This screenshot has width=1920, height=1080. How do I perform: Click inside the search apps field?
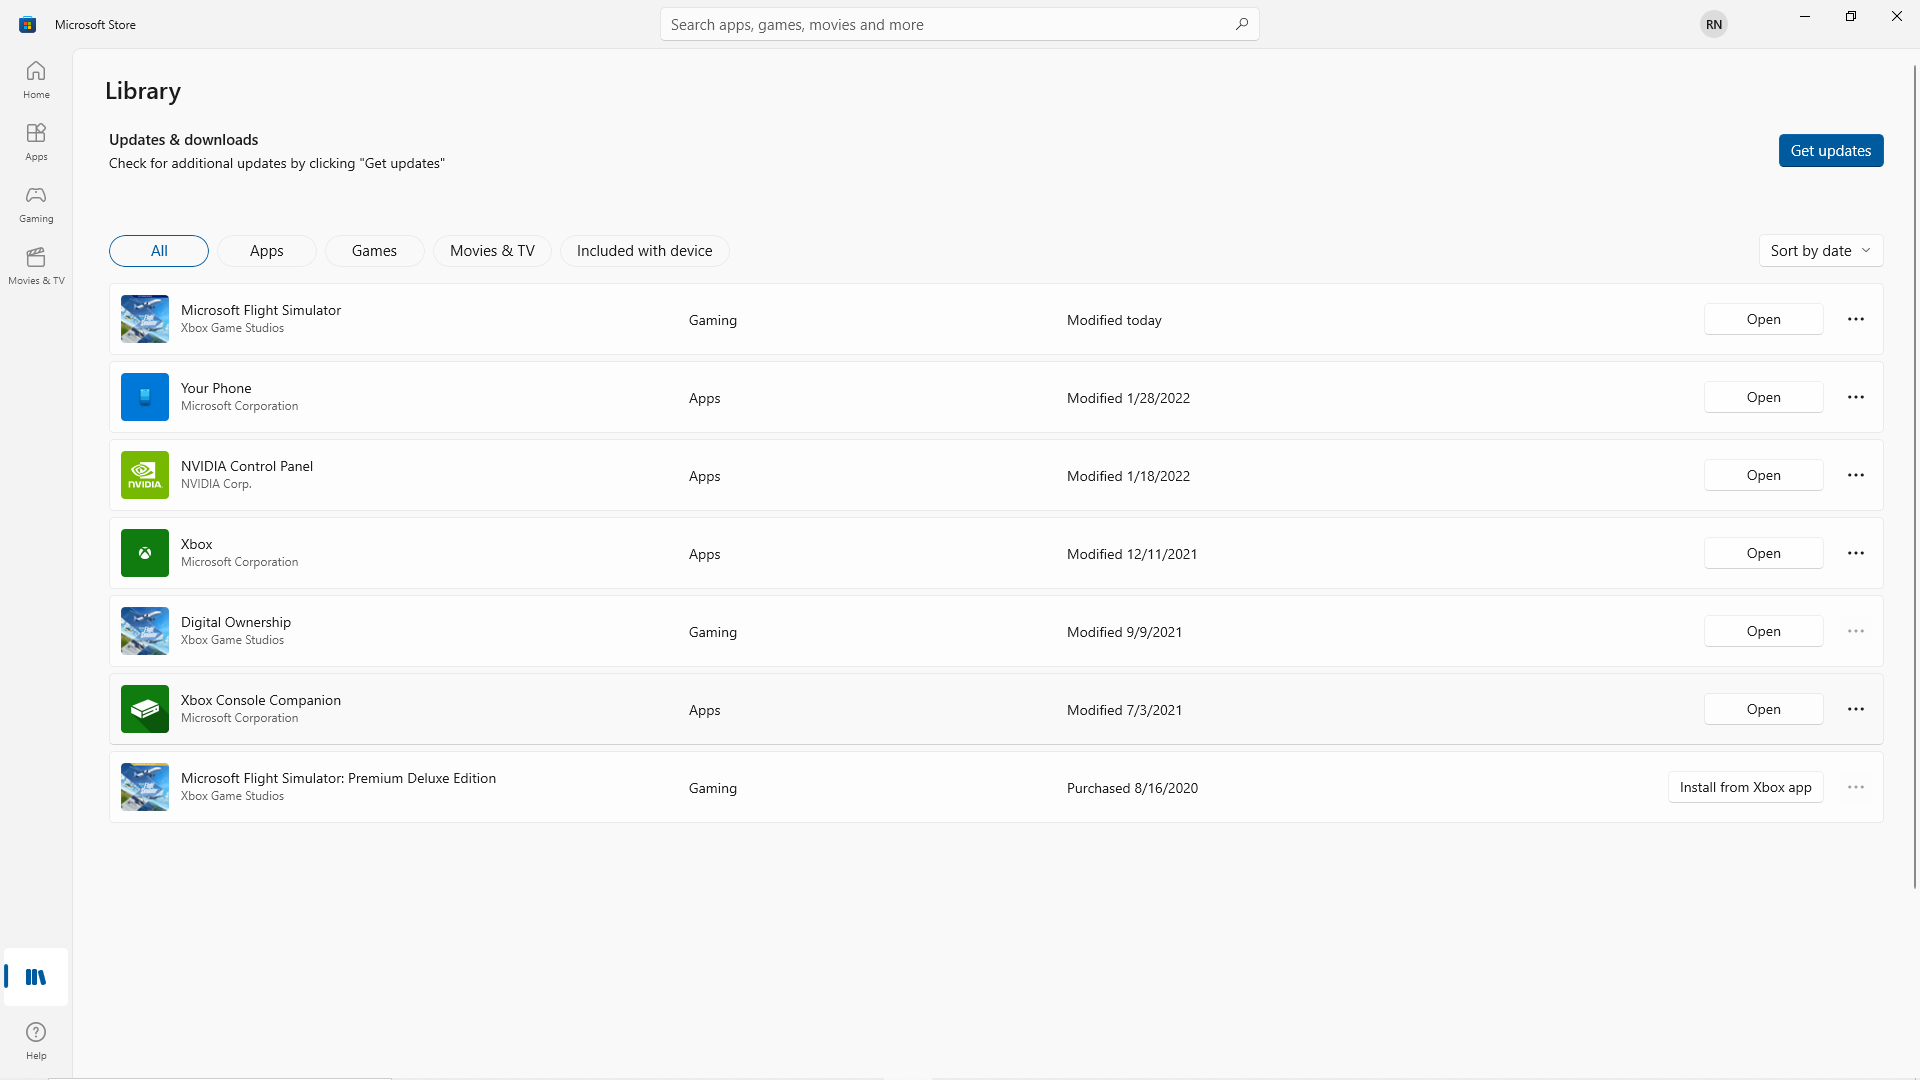click(x=959, y=23)
